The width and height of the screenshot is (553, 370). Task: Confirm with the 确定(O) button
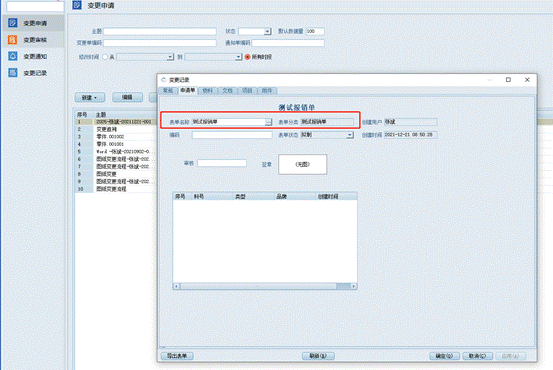click(444, 356)
